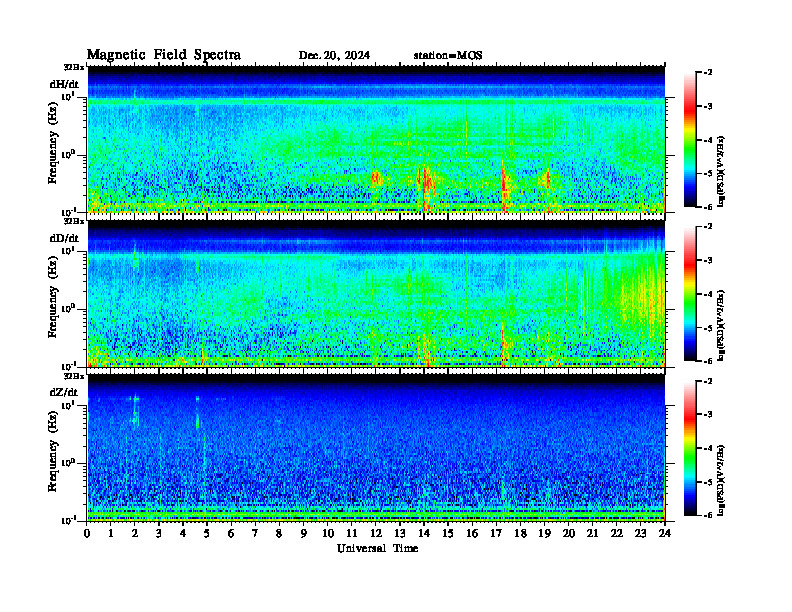Click the "0" hour tick label

coord(87,533)
